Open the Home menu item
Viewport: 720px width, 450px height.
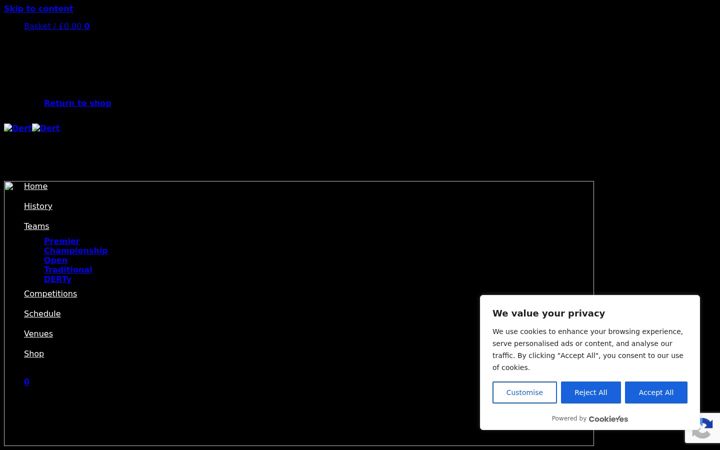(36, 186)
